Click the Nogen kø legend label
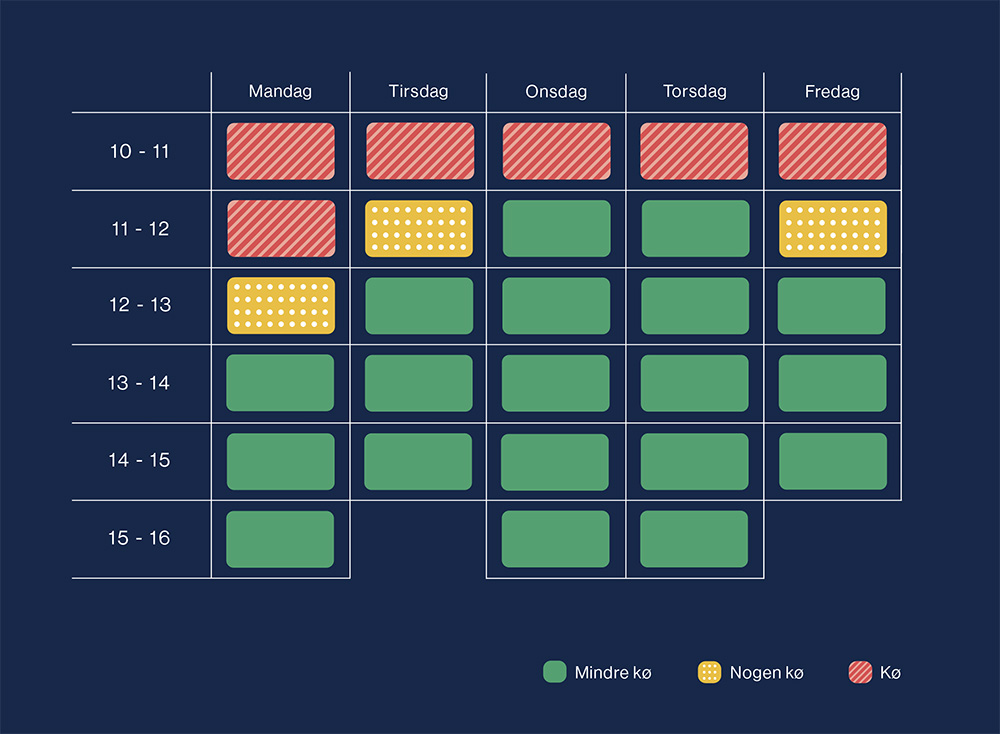1000x734 pixels. pyautogui.click(x=766, y=673)
